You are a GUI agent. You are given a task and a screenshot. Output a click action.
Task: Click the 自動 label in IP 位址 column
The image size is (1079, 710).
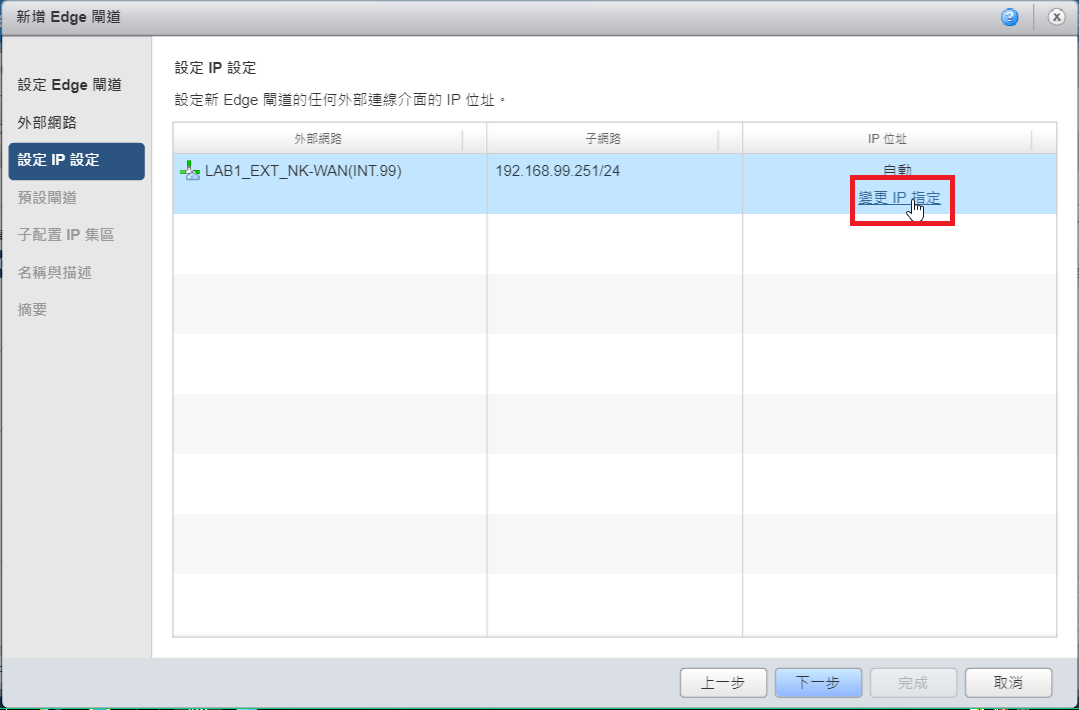point(897,170)
